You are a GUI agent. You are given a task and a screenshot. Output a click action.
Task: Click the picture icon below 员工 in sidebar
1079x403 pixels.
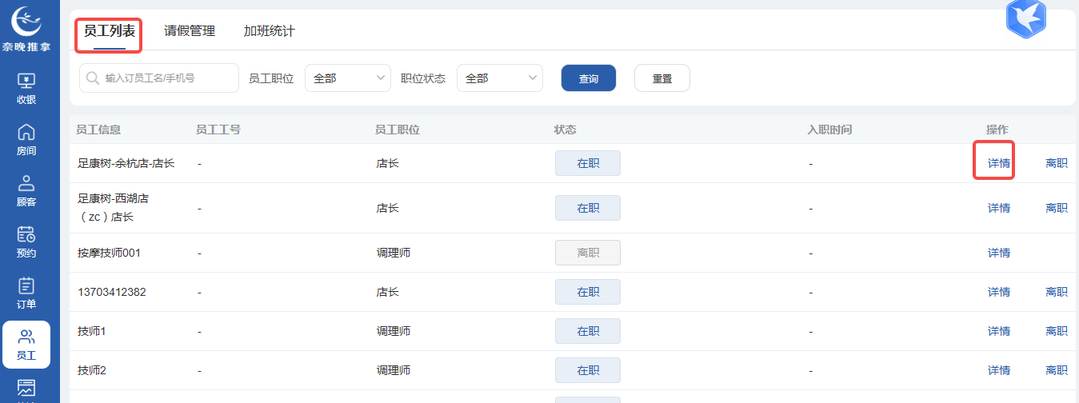tap(26, 389)
